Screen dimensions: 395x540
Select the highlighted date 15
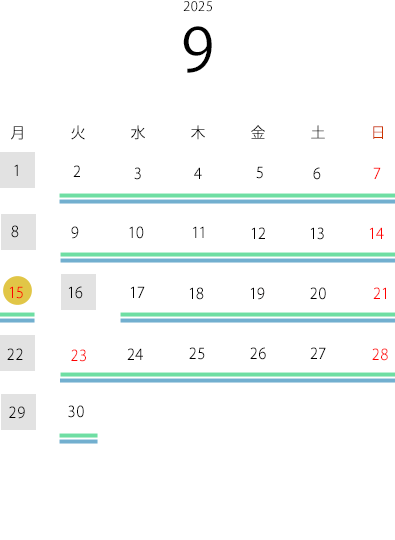click(x=18, y=291)
